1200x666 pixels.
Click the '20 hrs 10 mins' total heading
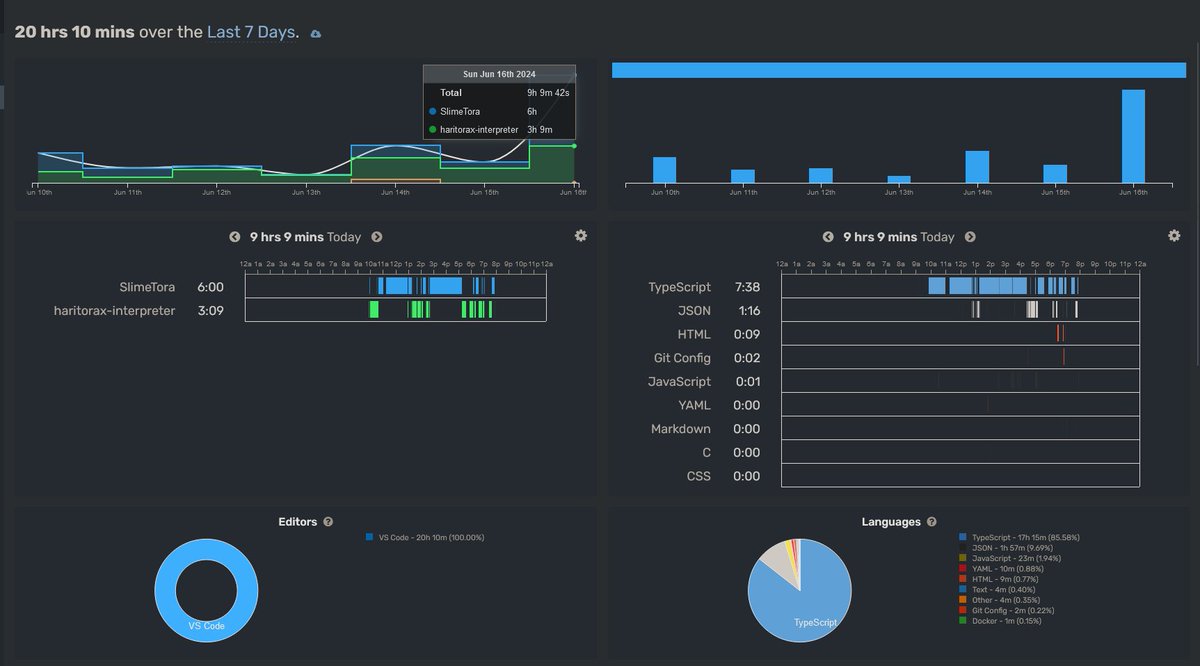(x=74, y=32)
